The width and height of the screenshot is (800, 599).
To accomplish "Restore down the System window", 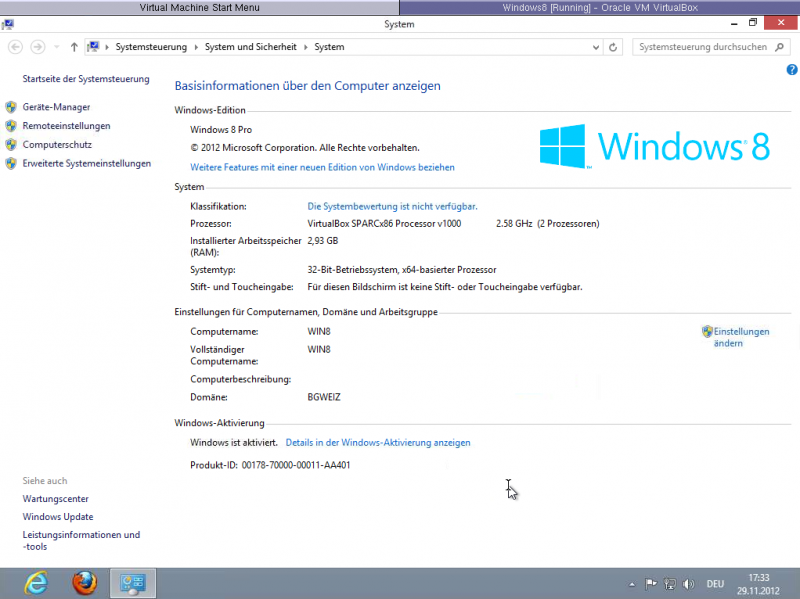I will (x=753, y=23).
